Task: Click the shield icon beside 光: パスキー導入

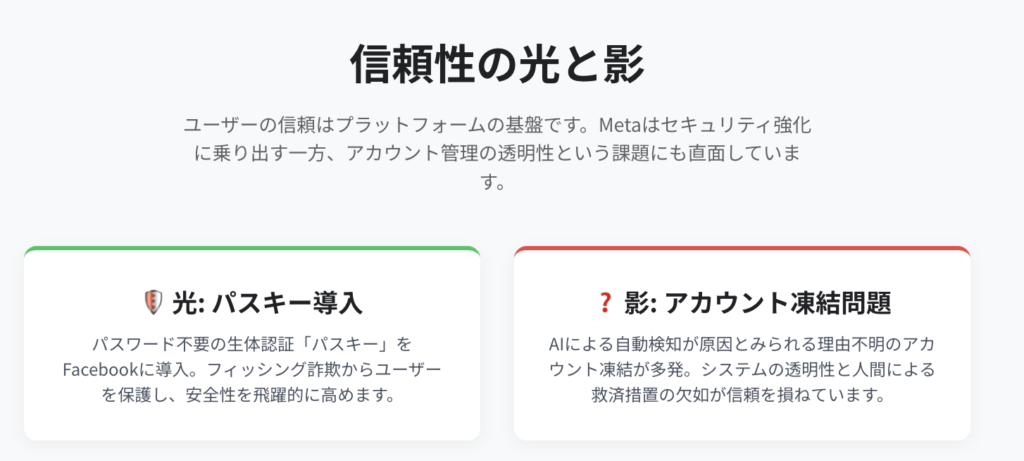Action: point(152,301)
